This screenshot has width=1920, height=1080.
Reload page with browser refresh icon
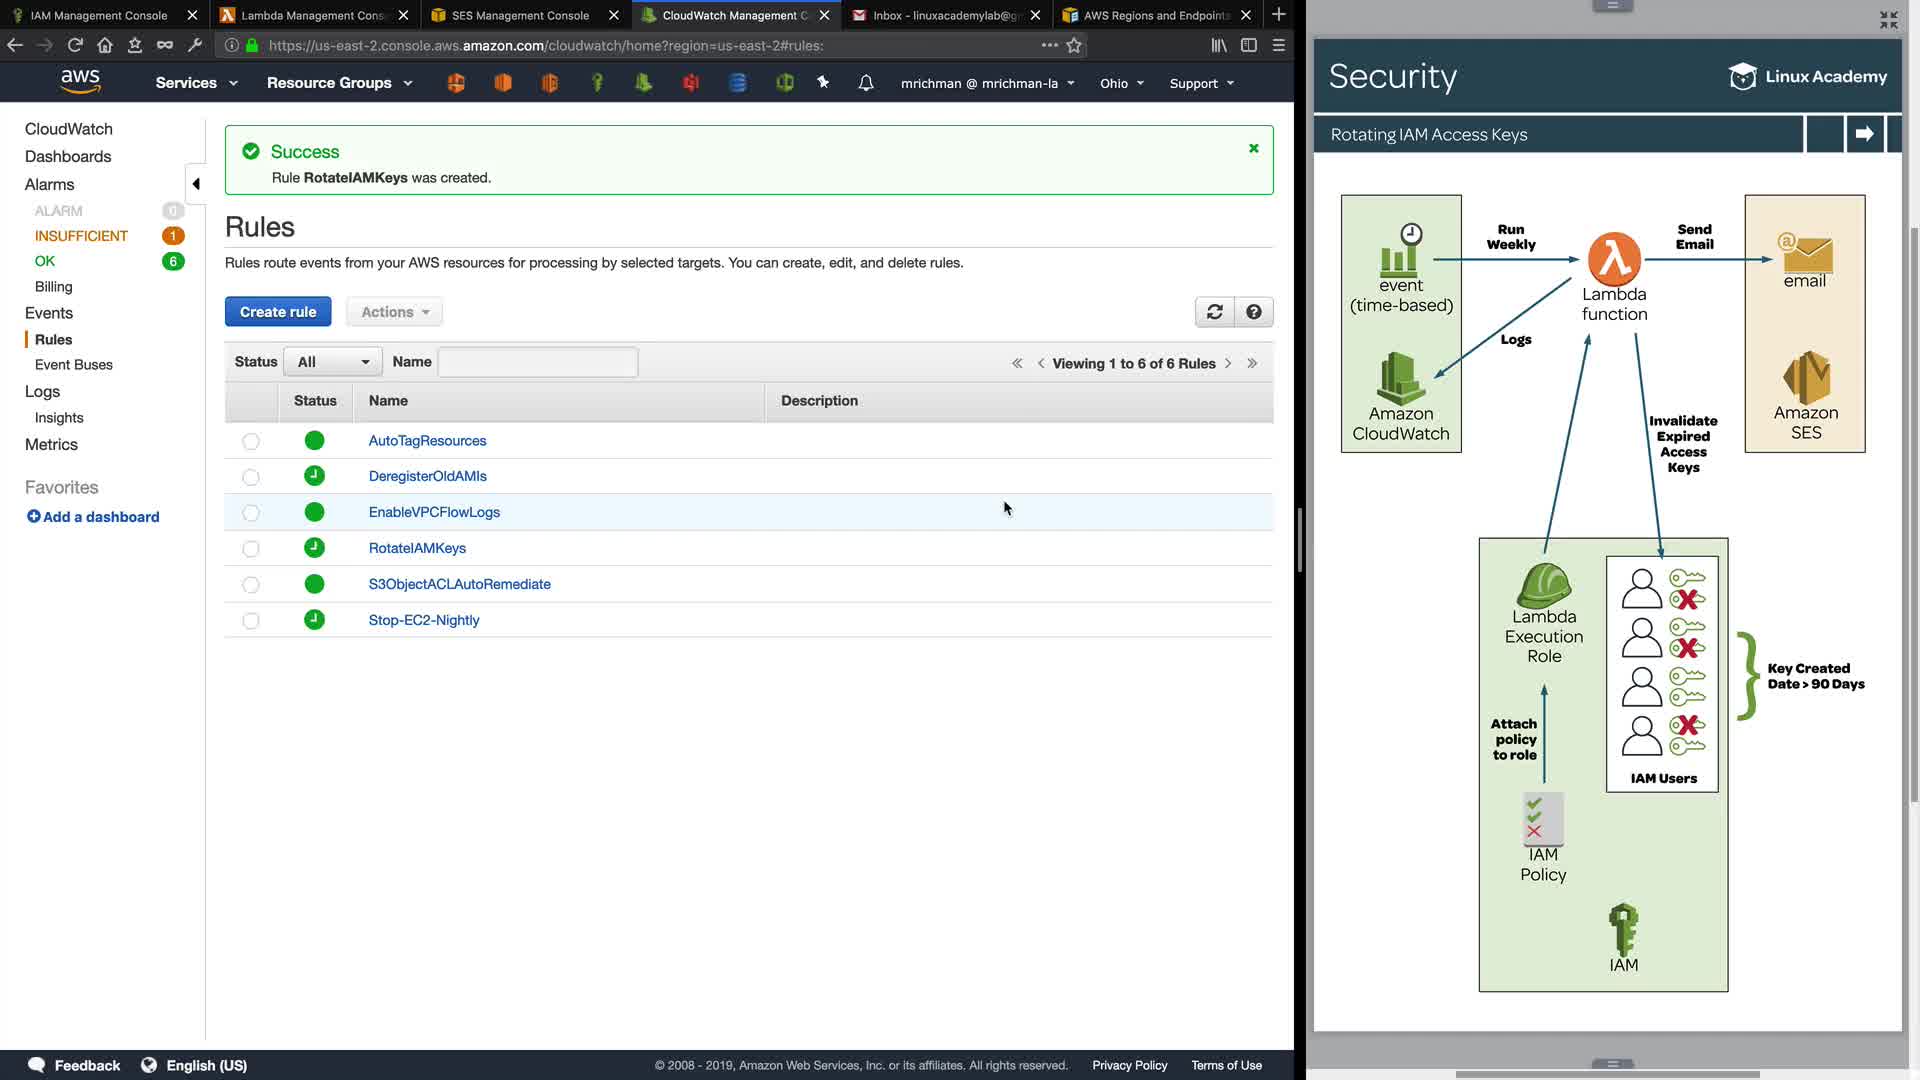coord(75,45)
